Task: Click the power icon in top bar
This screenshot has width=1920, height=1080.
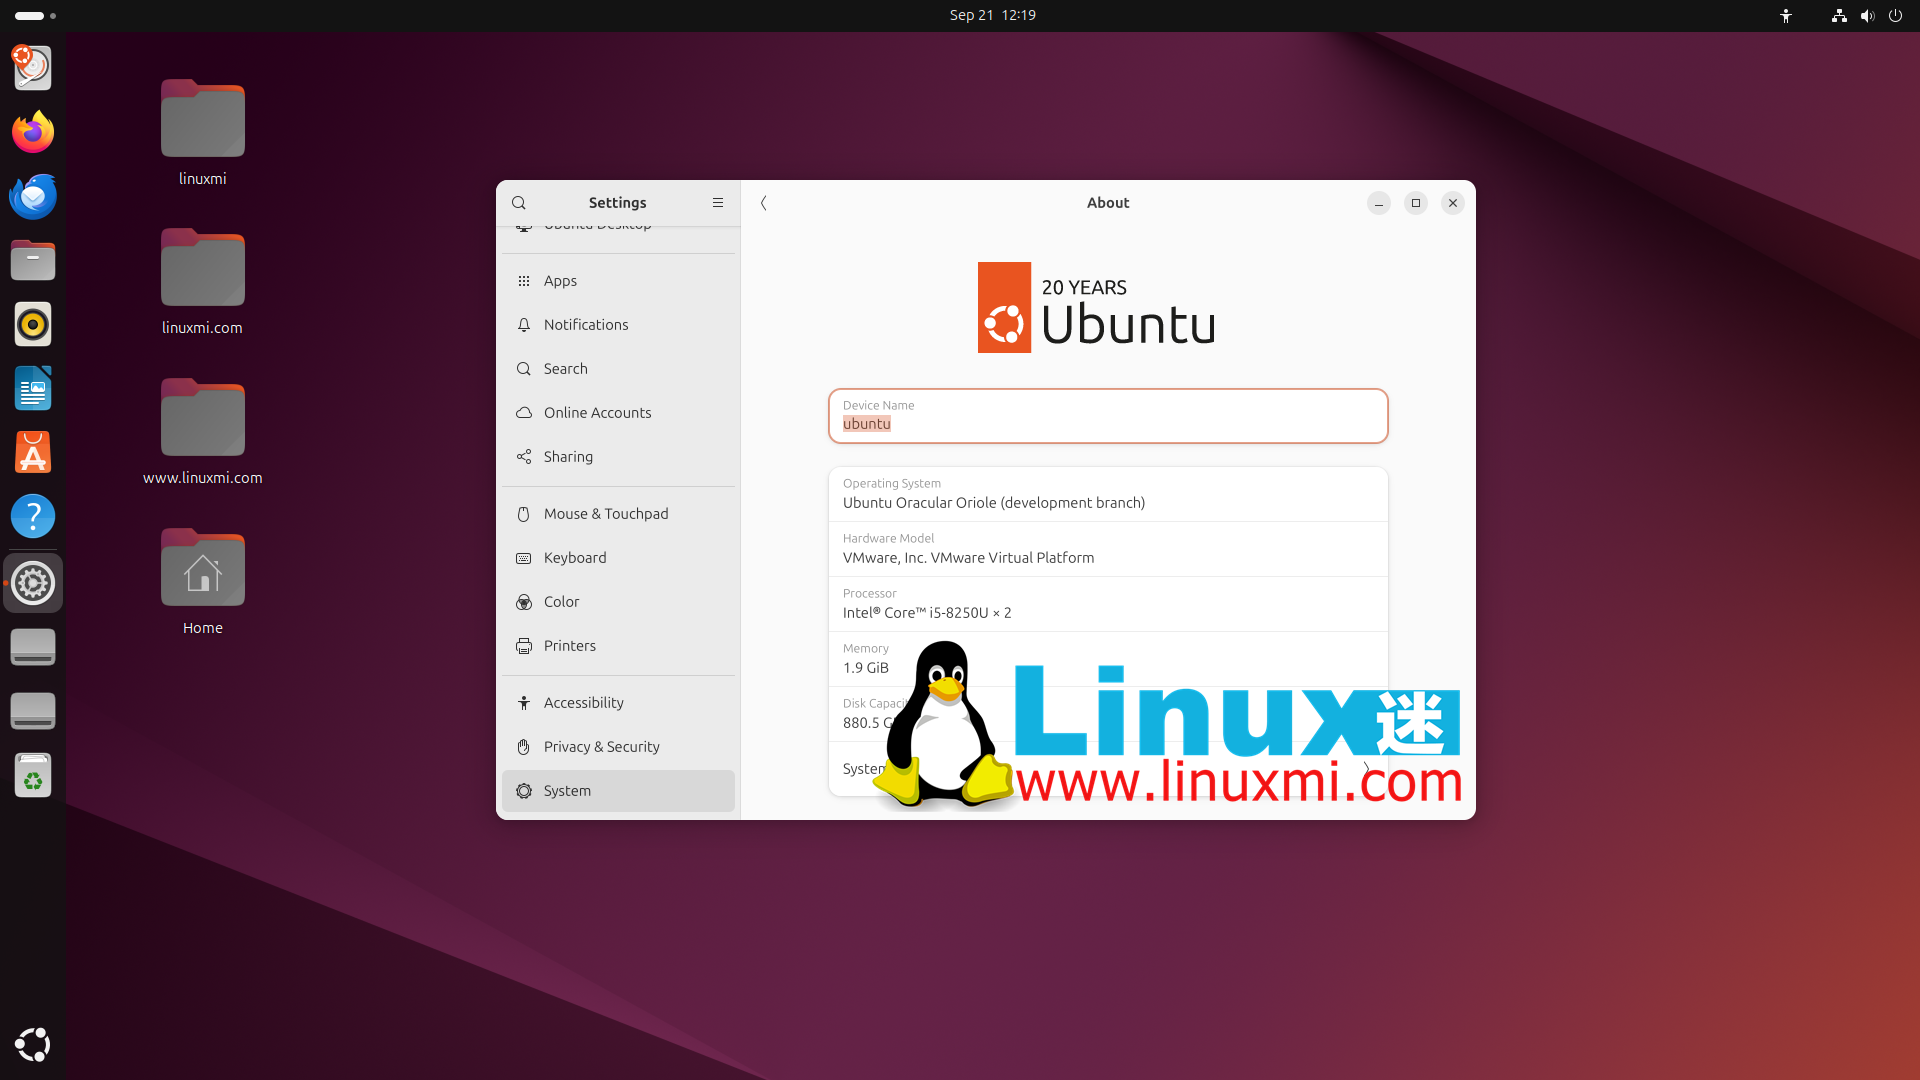Action: (x=1895, y=15)
